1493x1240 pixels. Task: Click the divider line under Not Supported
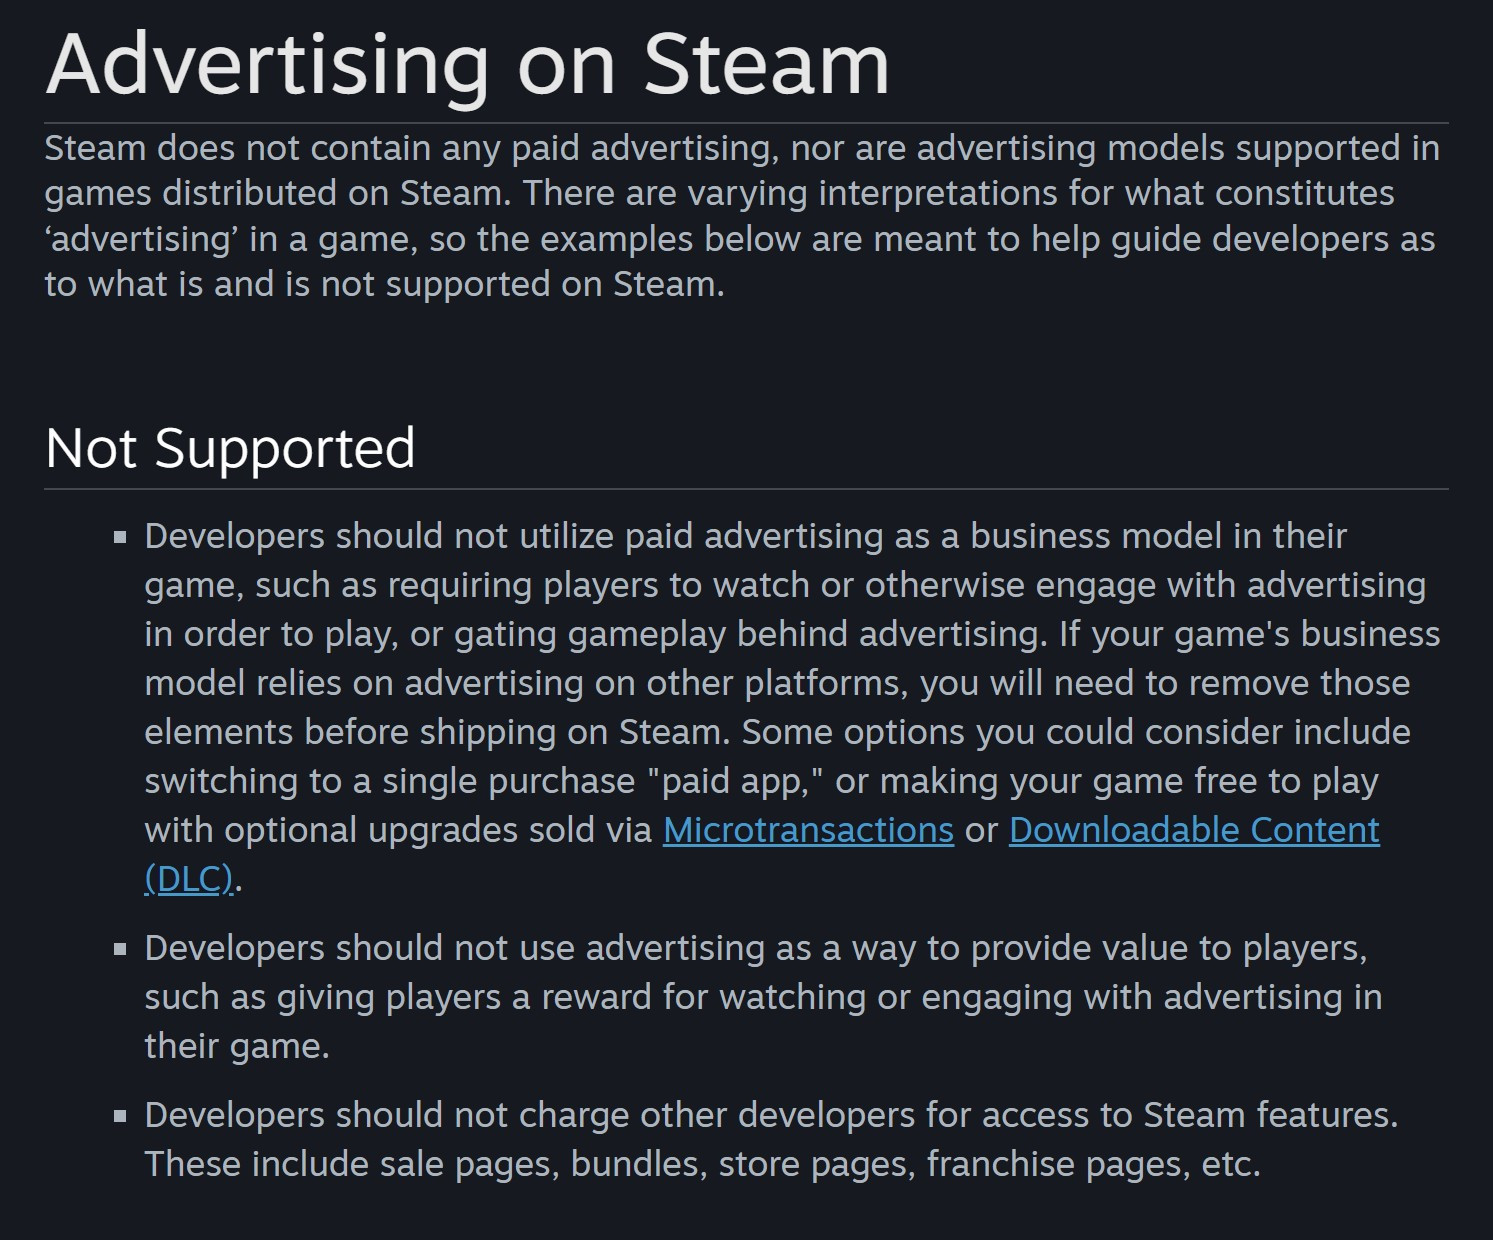(746, 489)
